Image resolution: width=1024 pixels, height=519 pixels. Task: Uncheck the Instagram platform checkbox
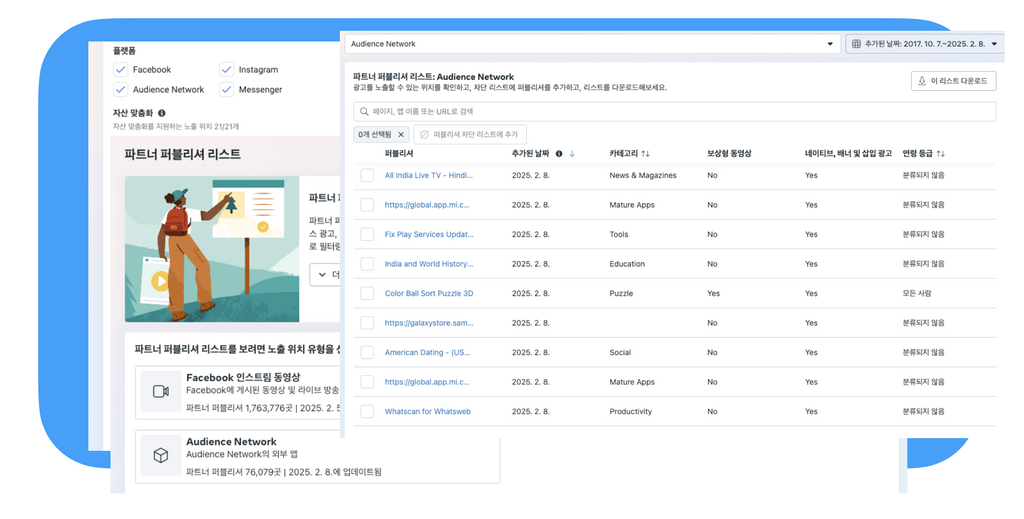point(226,70)
